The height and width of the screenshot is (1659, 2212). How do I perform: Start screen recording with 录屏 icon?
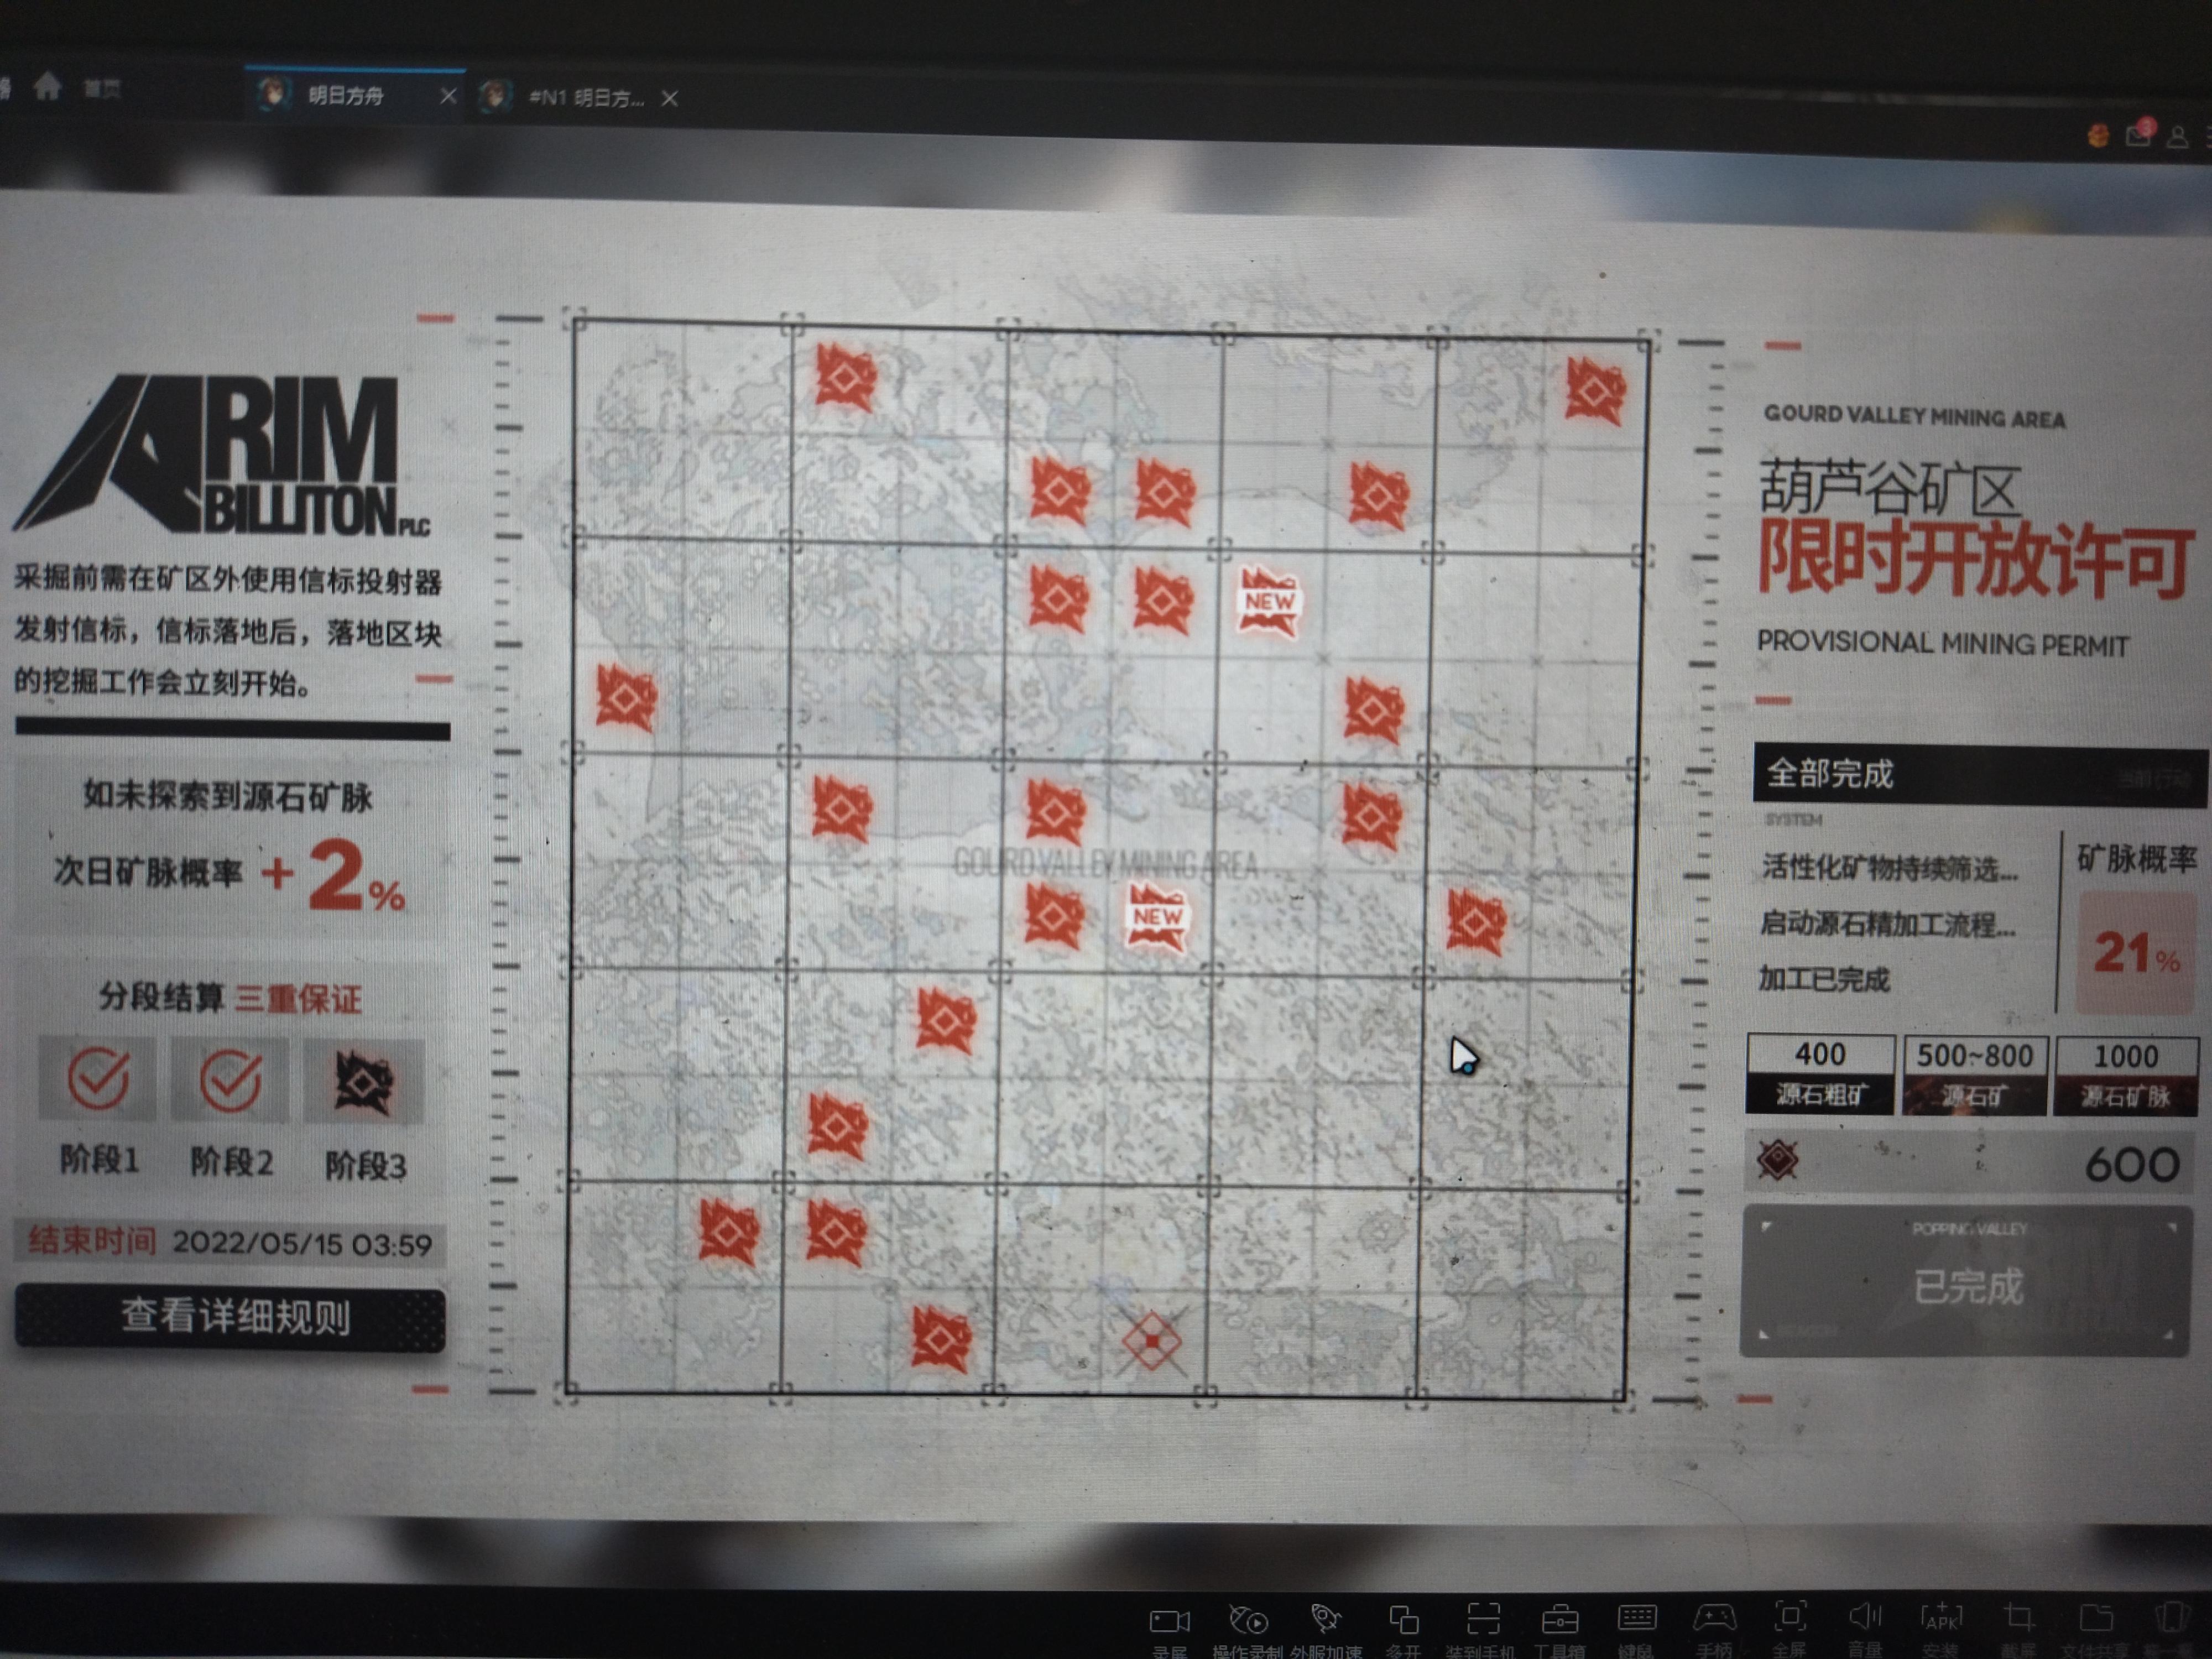pos(1170,1621)
